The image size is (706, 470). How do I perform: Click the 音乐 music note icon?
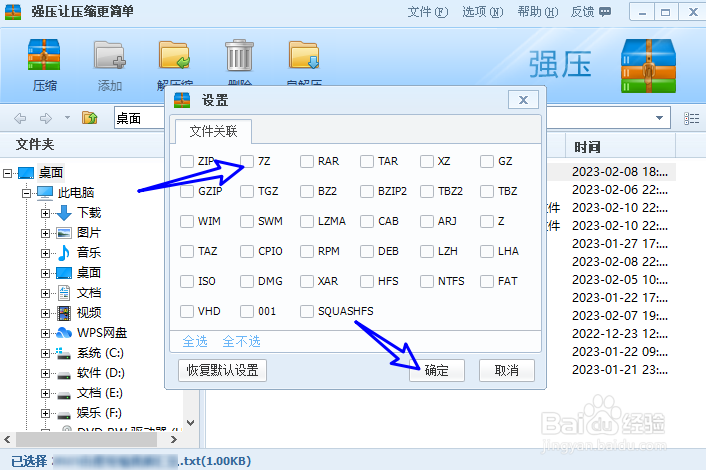coord(64,253)
